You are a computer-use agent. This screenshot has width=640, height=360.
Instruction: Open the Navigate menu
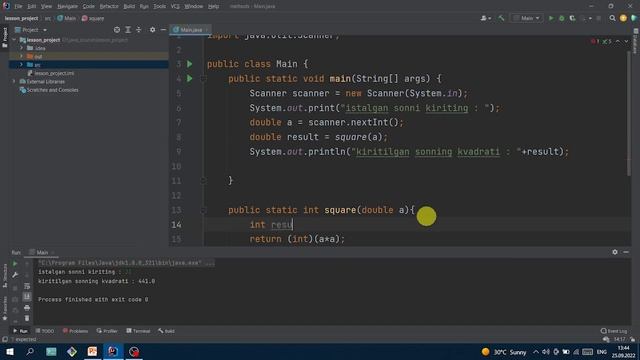coord(67,6)
